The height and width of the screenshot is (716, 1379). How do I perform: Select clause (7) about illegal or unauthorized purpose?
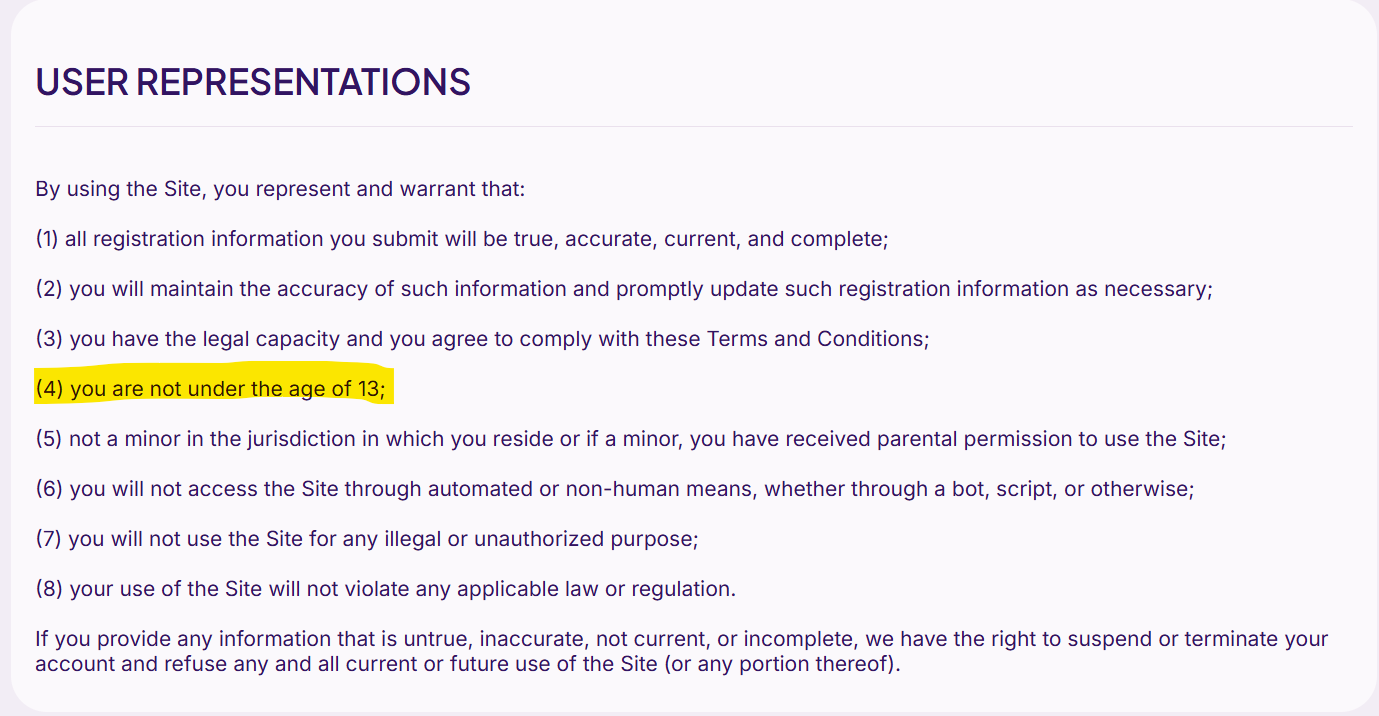367,539
